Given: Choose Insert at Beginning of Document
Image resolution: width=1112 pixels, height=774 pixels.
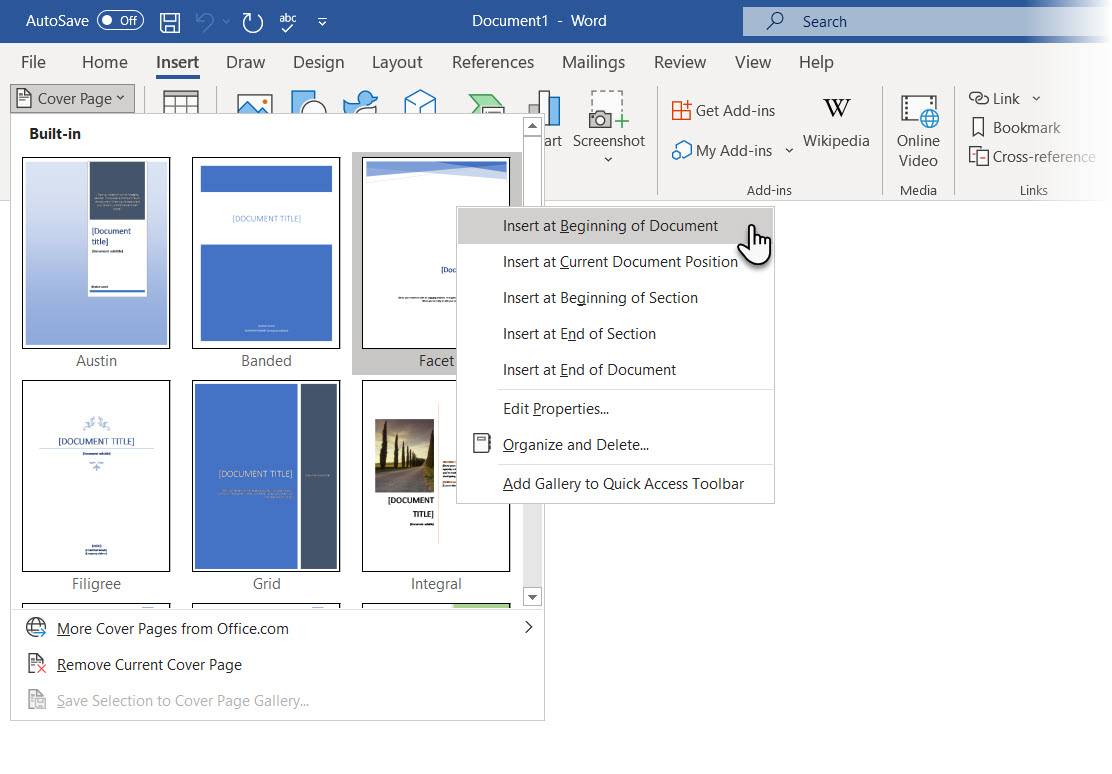Looking at the screenshot, I should 610,226.
